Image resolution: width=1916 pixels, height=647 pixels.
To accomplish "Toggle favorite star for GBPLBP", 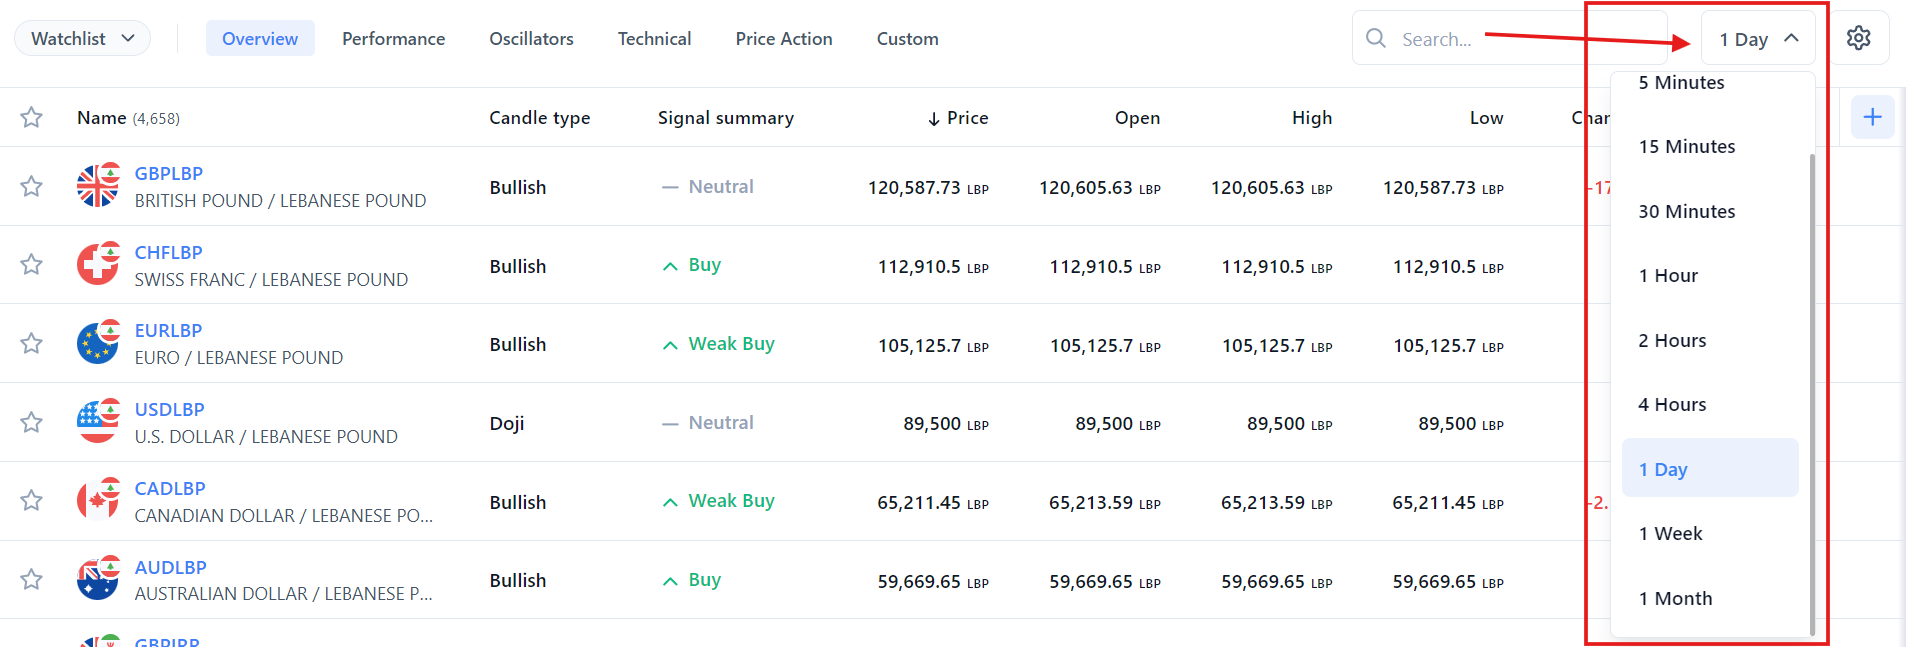I will pyautogui.click(x=32, y=186).
